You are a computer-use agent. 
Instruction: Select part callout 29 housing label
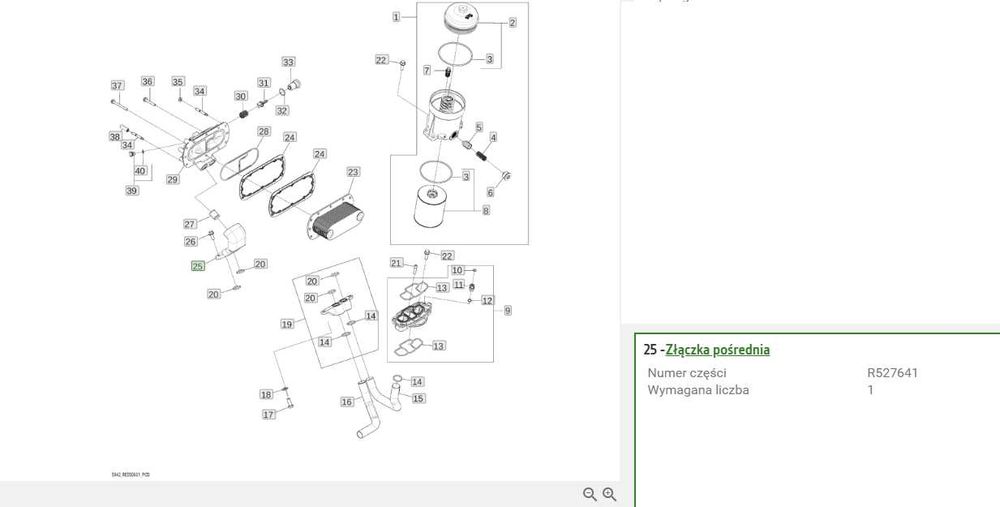click(173, 180)
